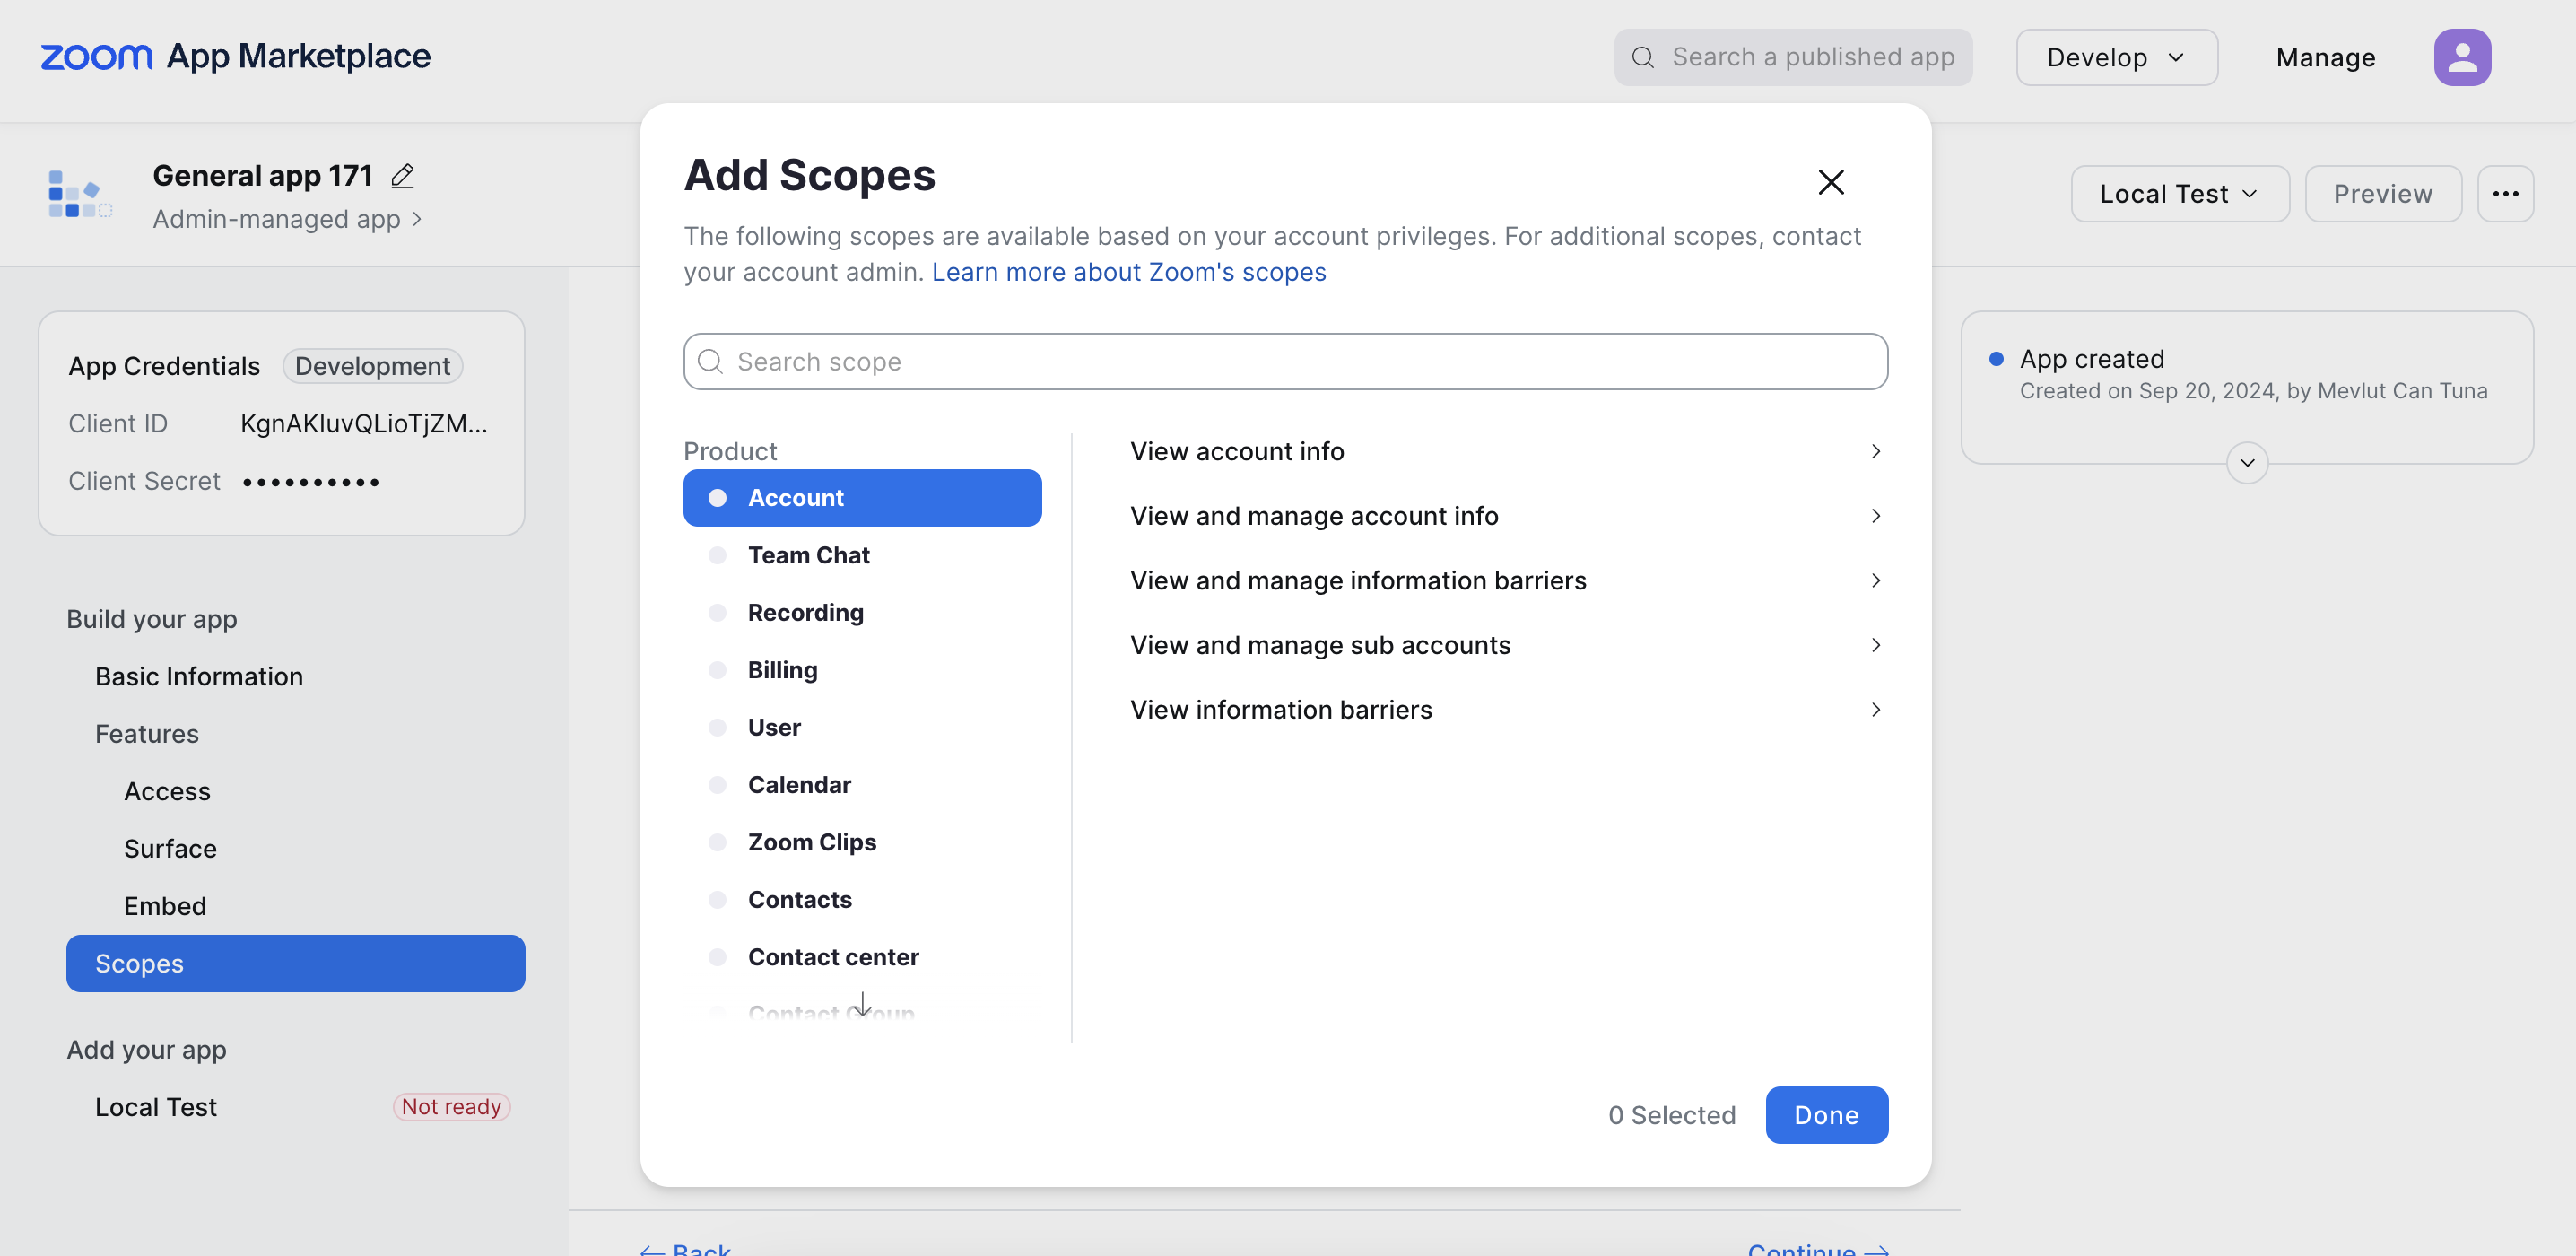Open the Access section in sidebar
2576x1256 pixels.
point(167,792)
